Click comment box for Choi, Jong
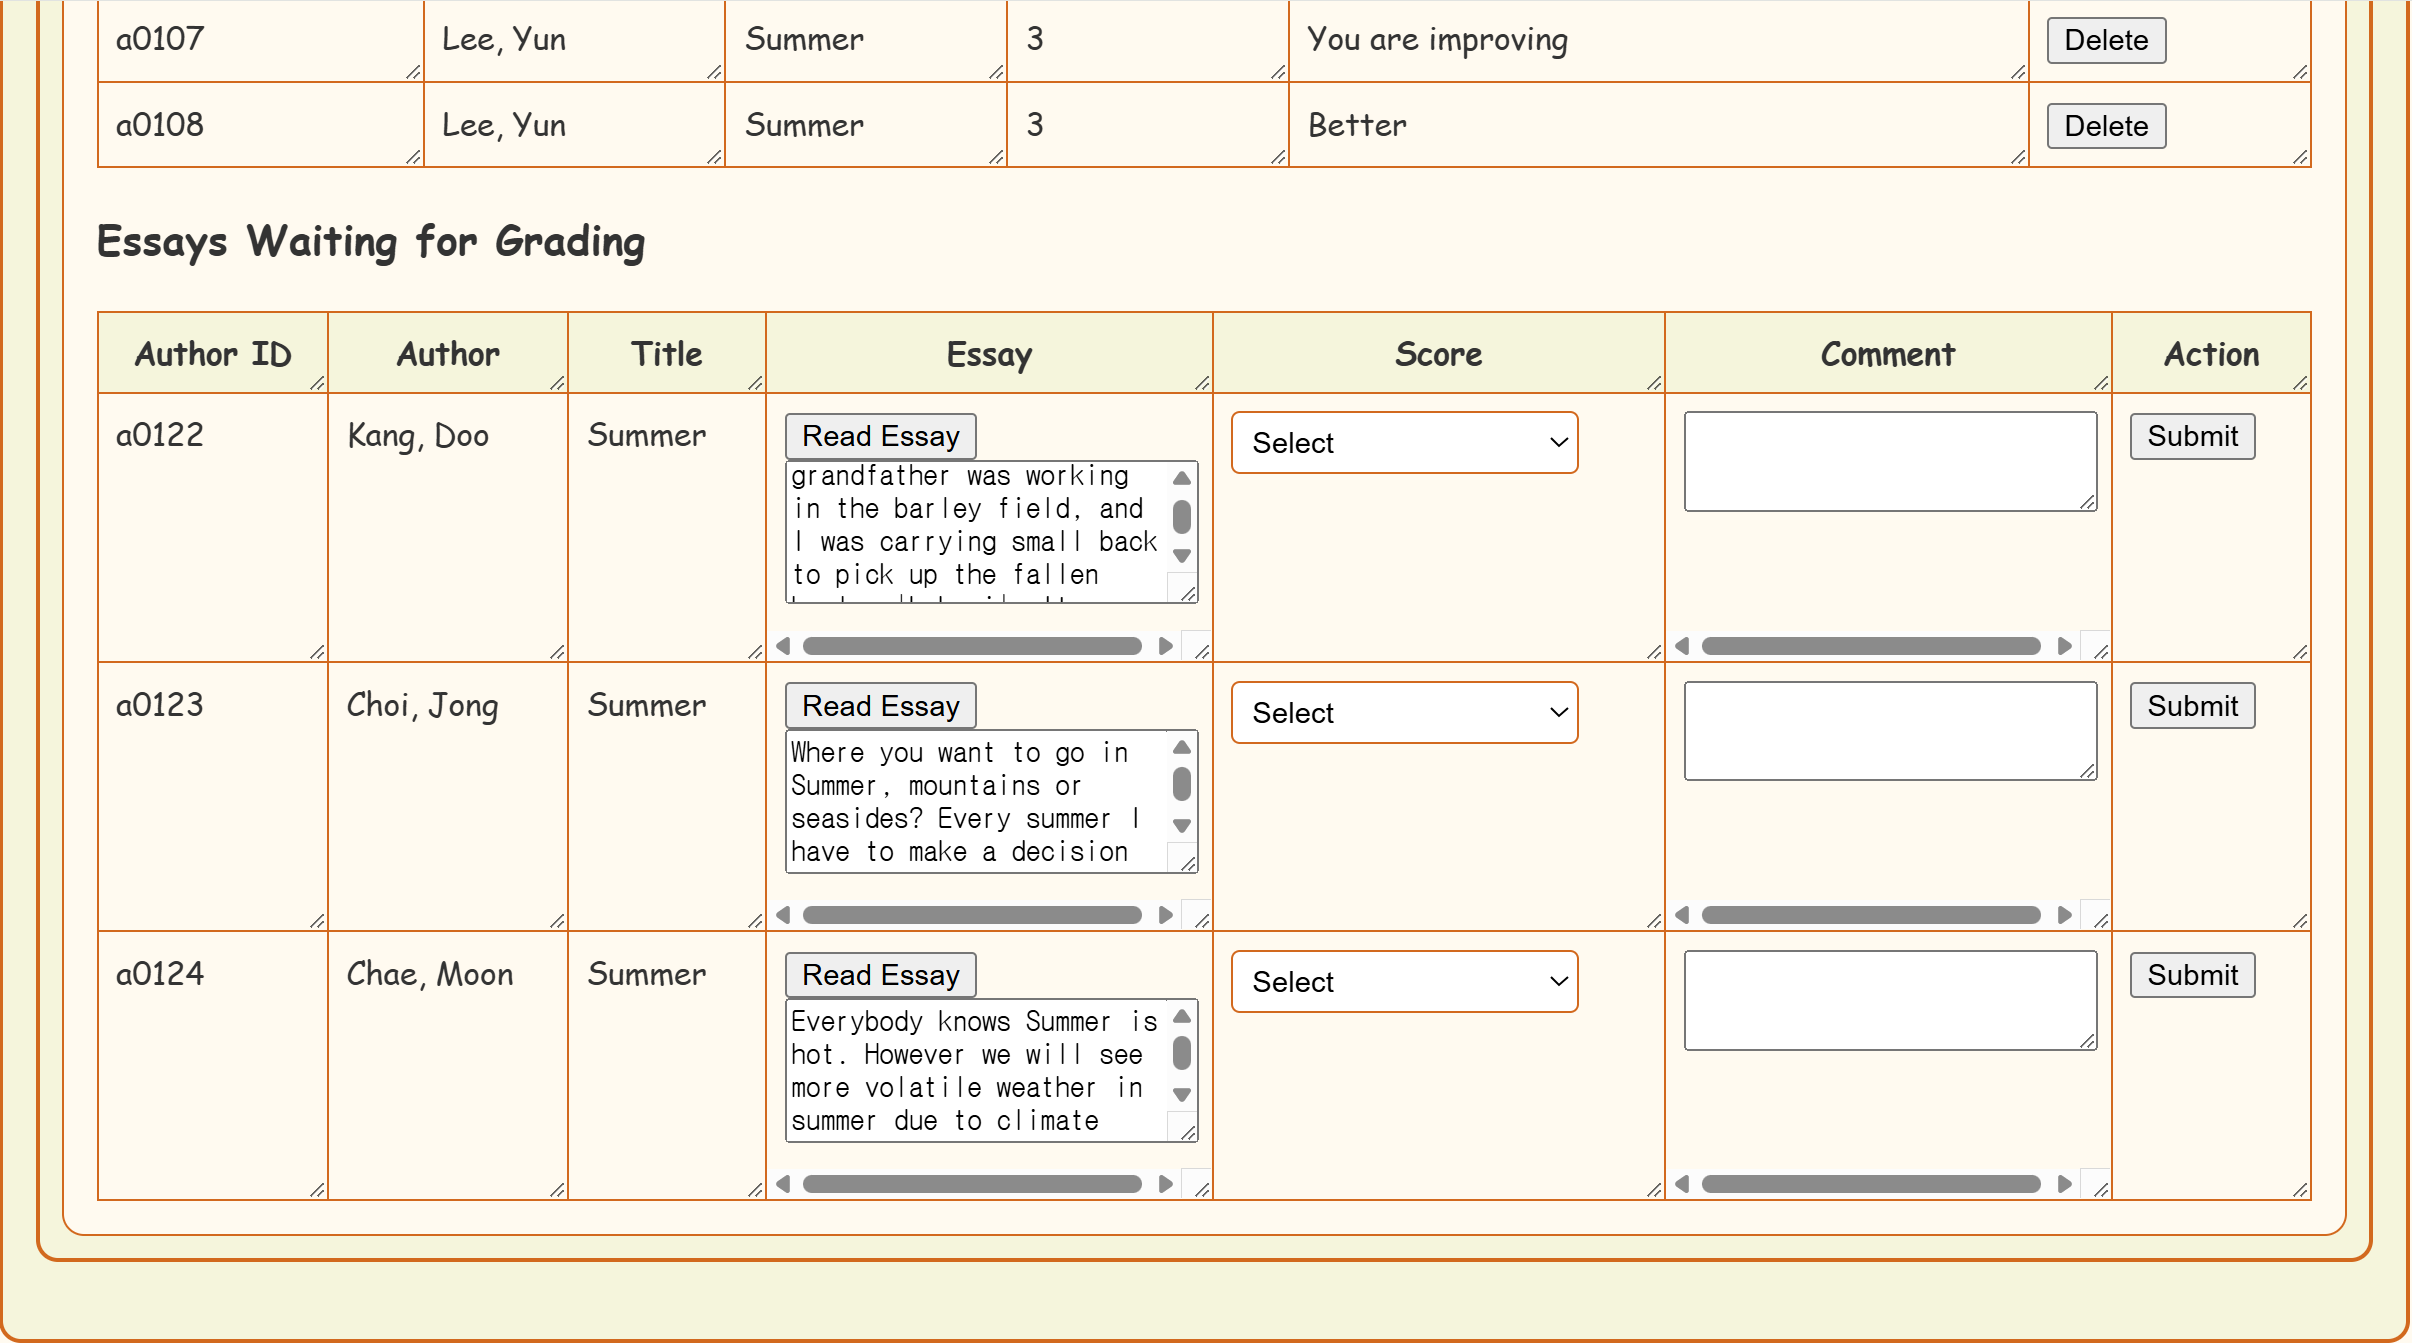Viewport: 2412px width, 1343px height. [x=1889, y=731]
